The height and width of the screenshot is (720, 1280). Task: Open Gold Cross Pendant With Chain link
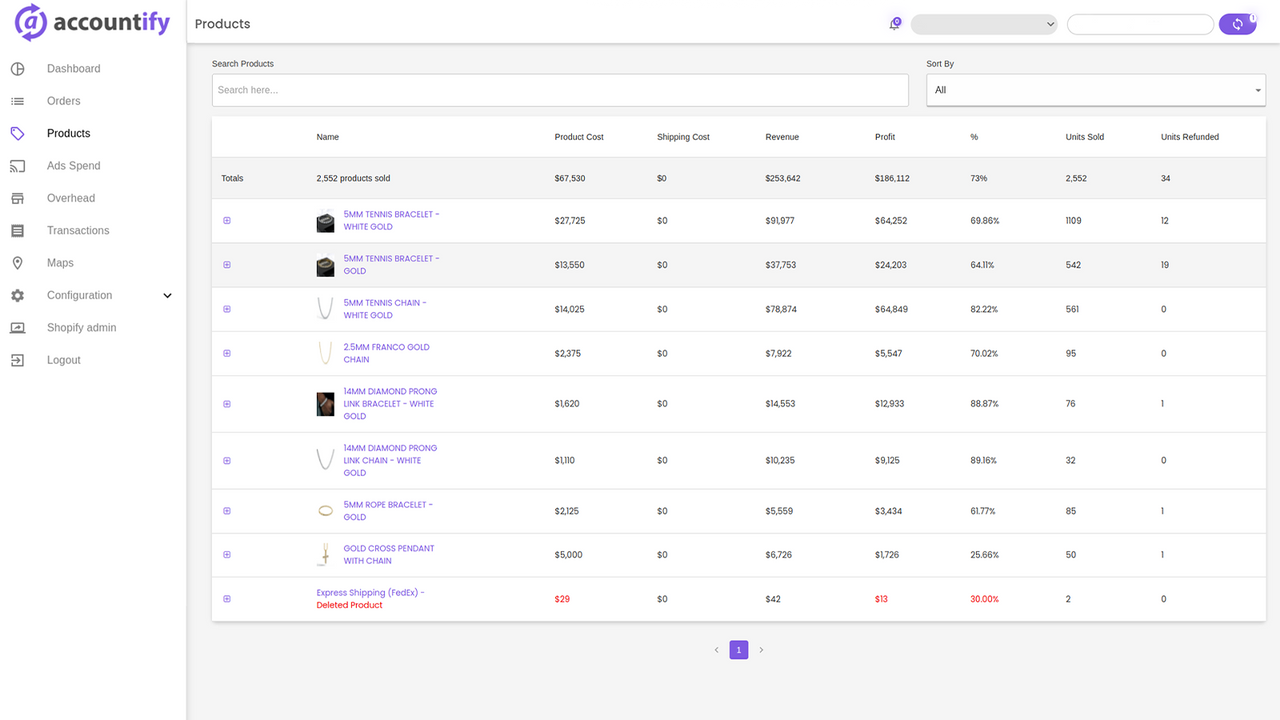pos(389,555)
